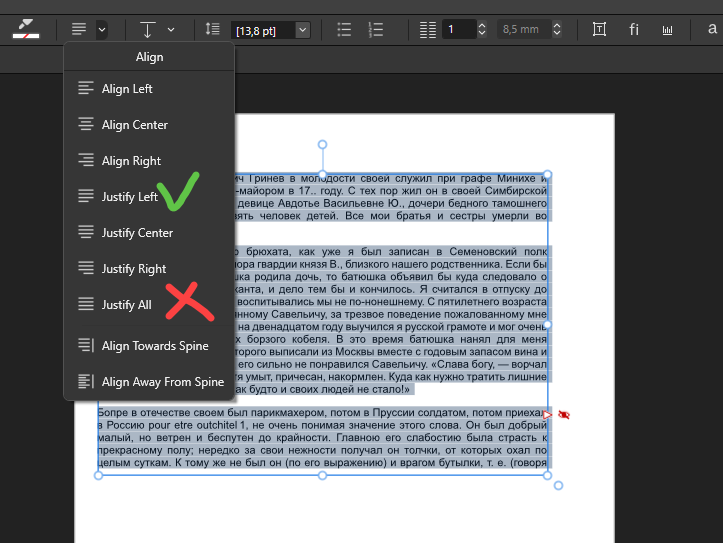
Task: Click the letter a icon in the toolbar
Action: (712, 29)
